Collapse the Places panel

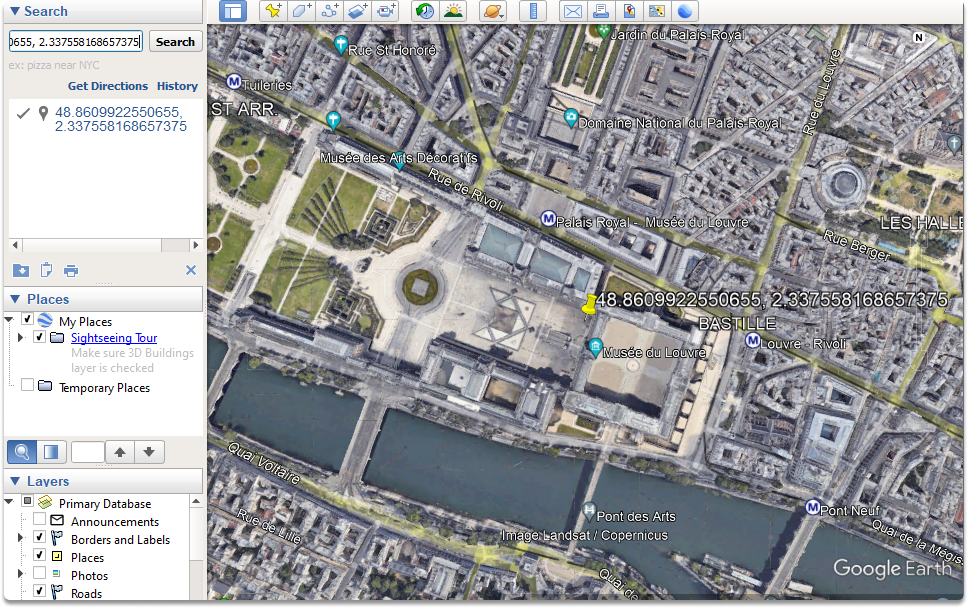coord(15,299)
